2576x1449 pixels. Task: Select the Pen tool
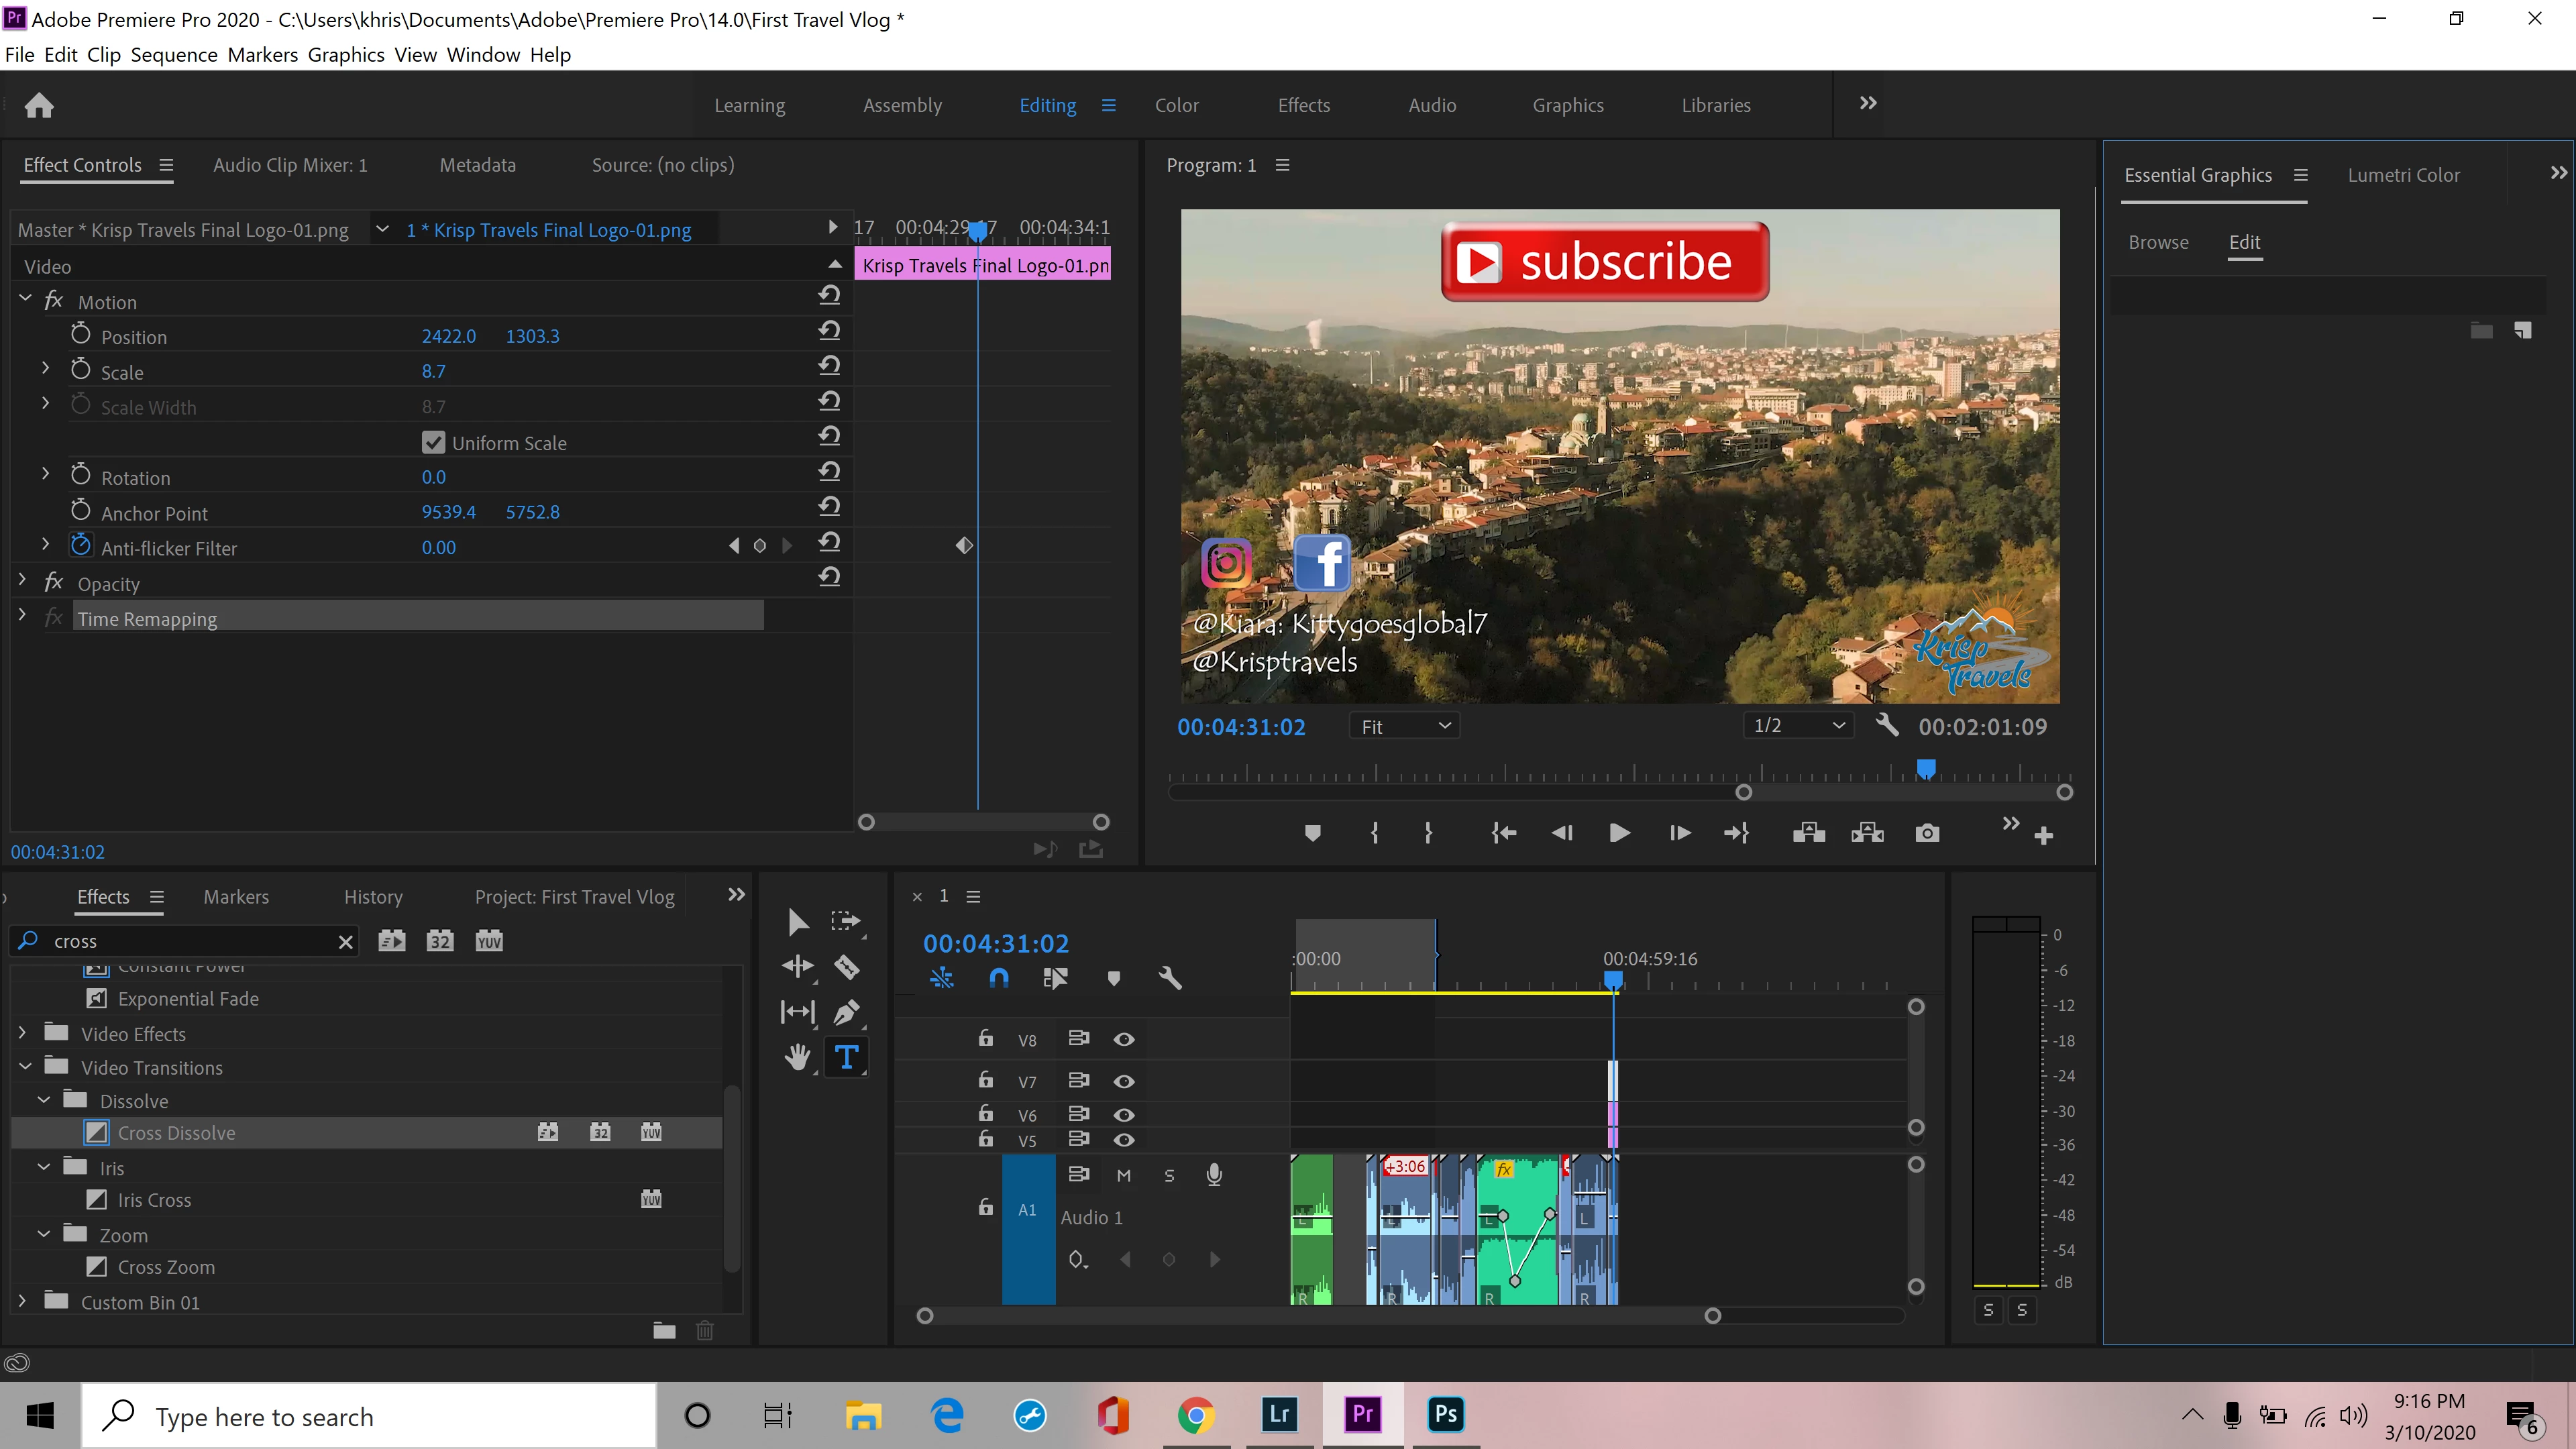[x=846, y=1012]
